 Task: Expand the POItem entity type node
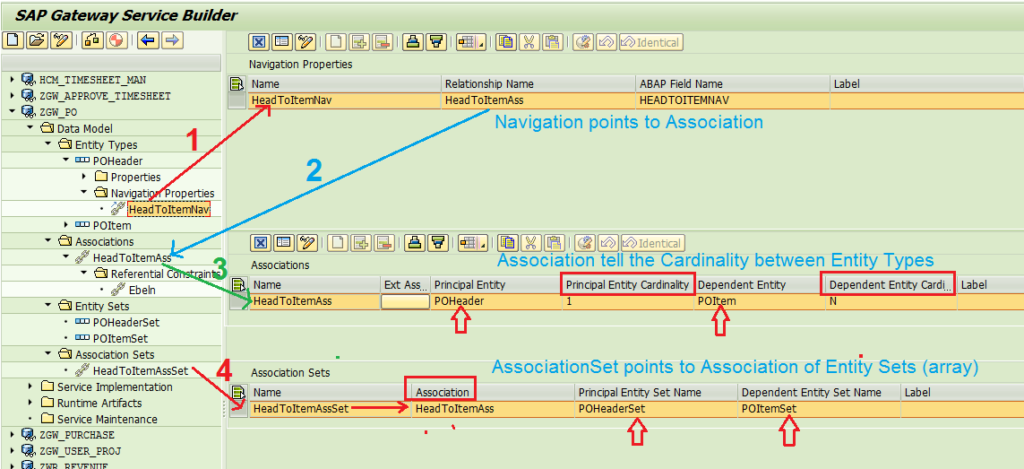click(x=66, y=225)
